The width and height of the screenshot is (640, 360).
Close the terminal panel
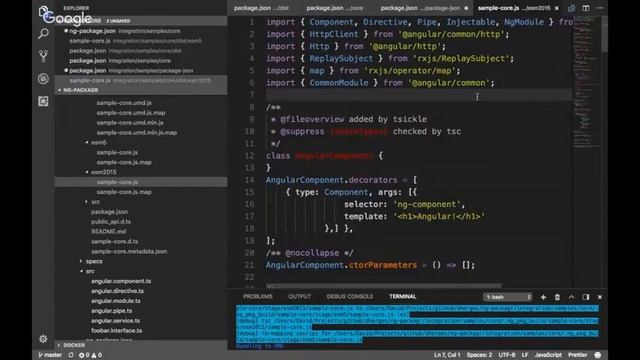600,297
